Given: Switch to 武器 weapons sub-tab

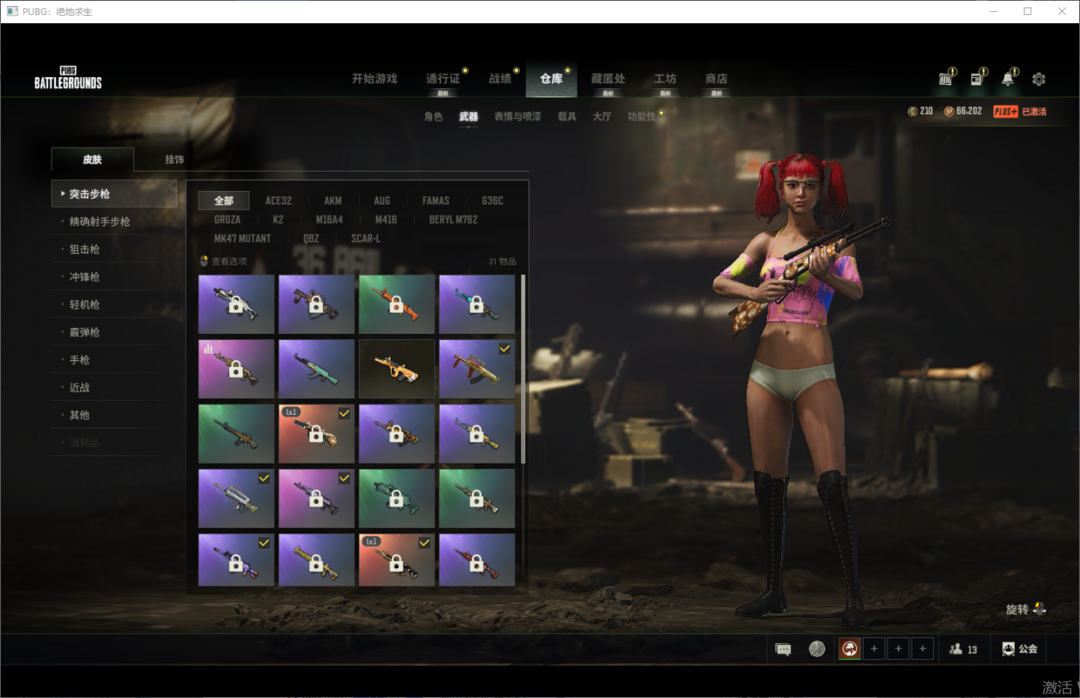Looking at the screenshot, I should (468, 116).
